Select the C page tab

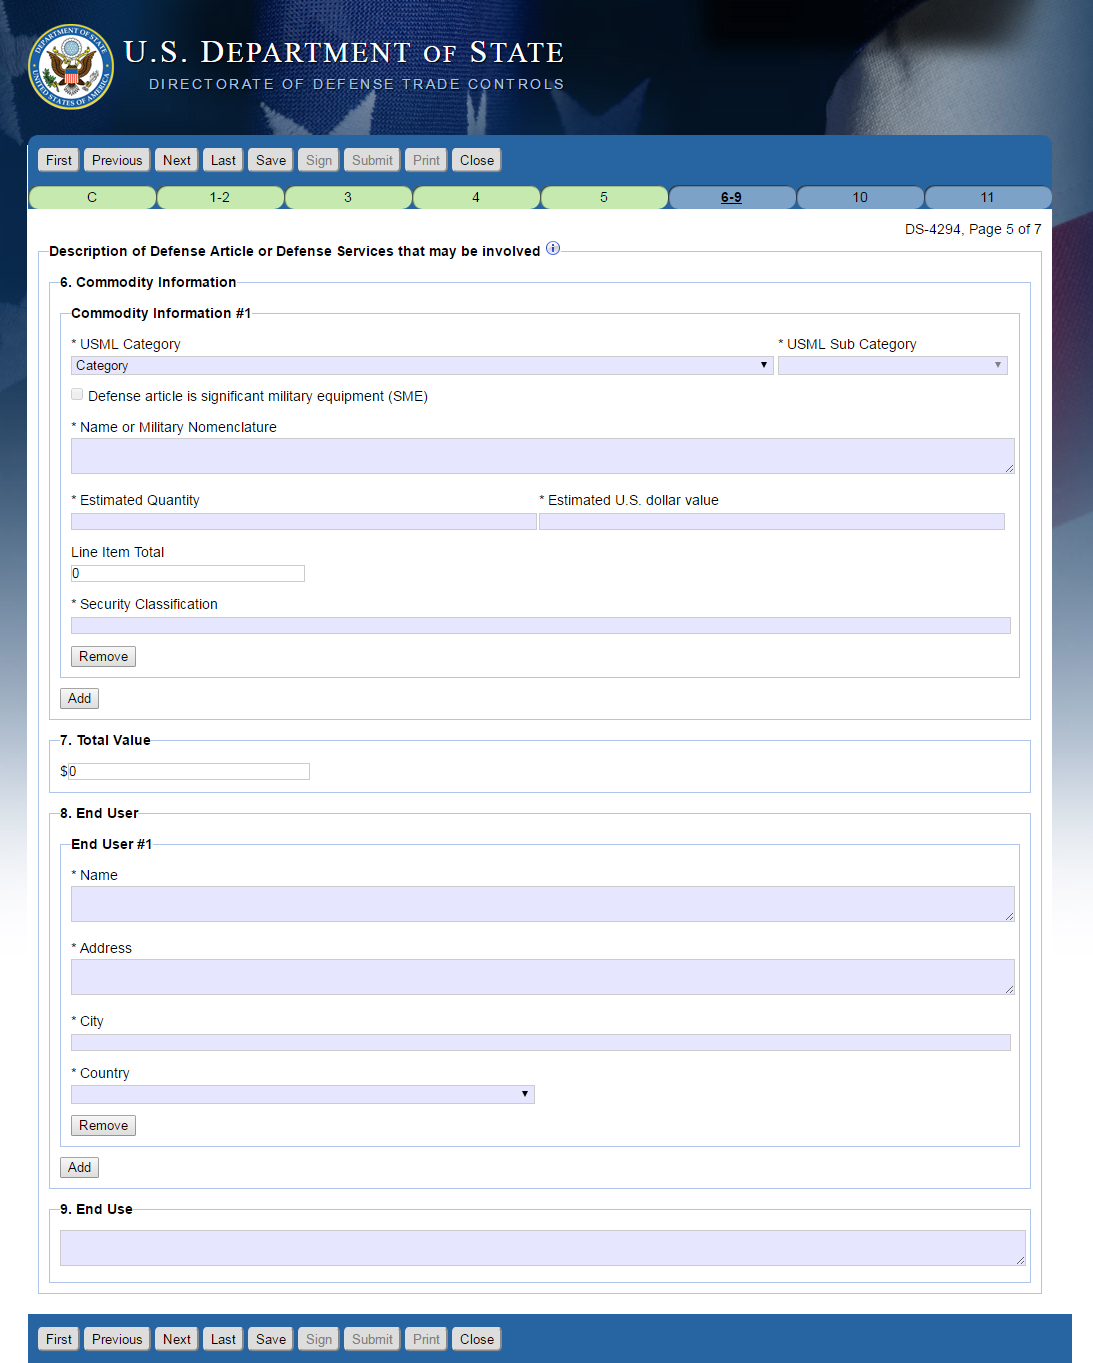click(92, 198)
